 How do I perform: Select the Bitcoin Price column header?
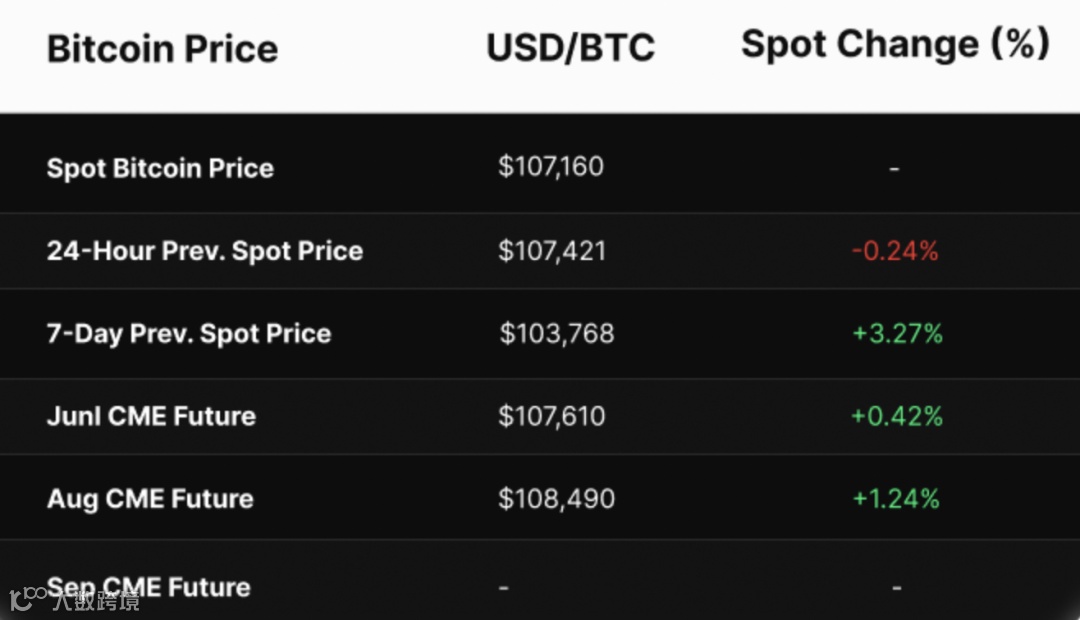pos(162,49)
